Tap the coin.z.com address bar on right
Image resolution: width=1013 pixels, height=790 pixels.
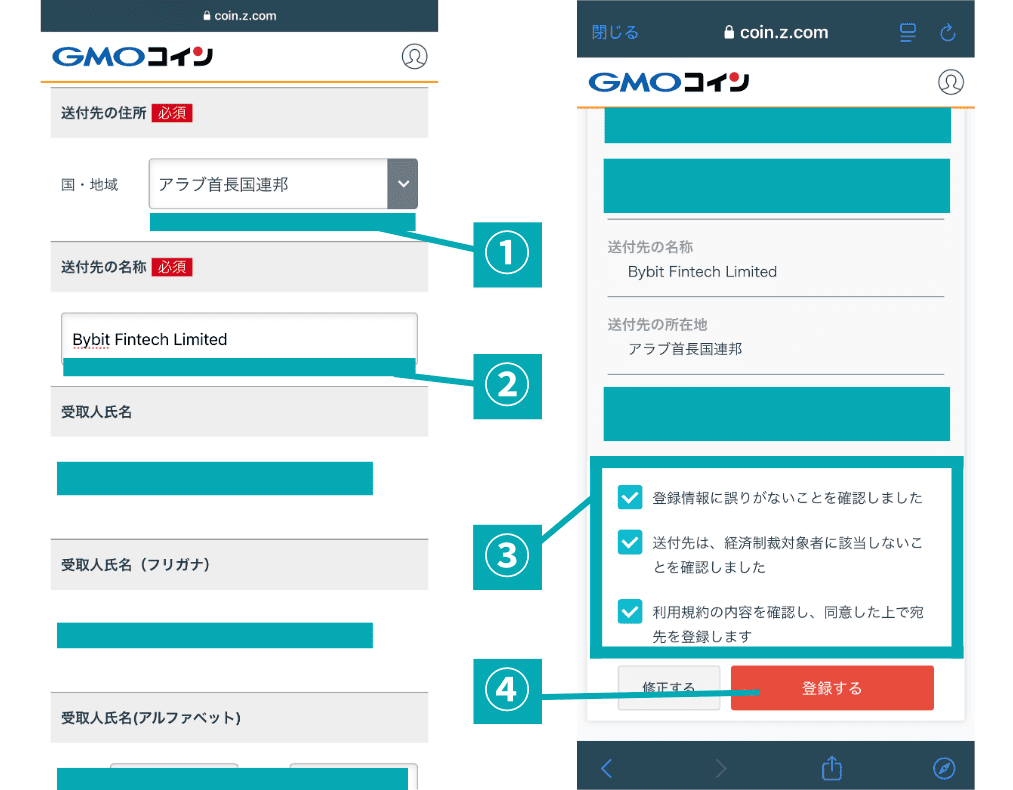(776, 33)
